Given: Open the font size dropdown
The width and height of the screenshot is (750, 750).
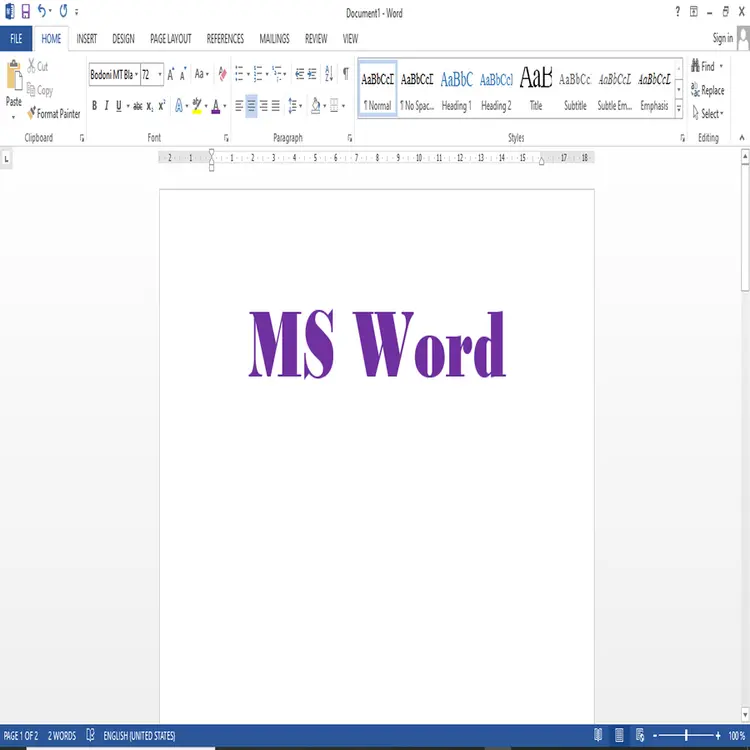Looking at the screenshot, I should pos(160,75).
